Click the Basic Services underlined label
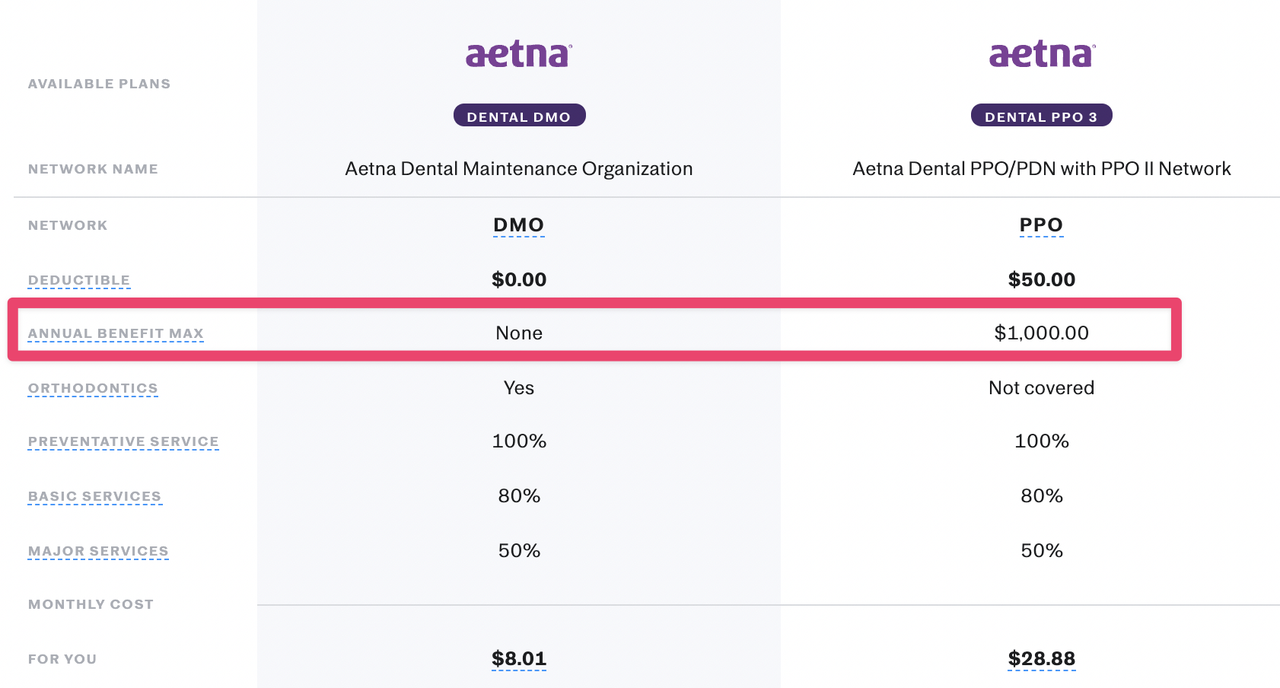This screenshot has height=688, width=1280. point(94,497)
